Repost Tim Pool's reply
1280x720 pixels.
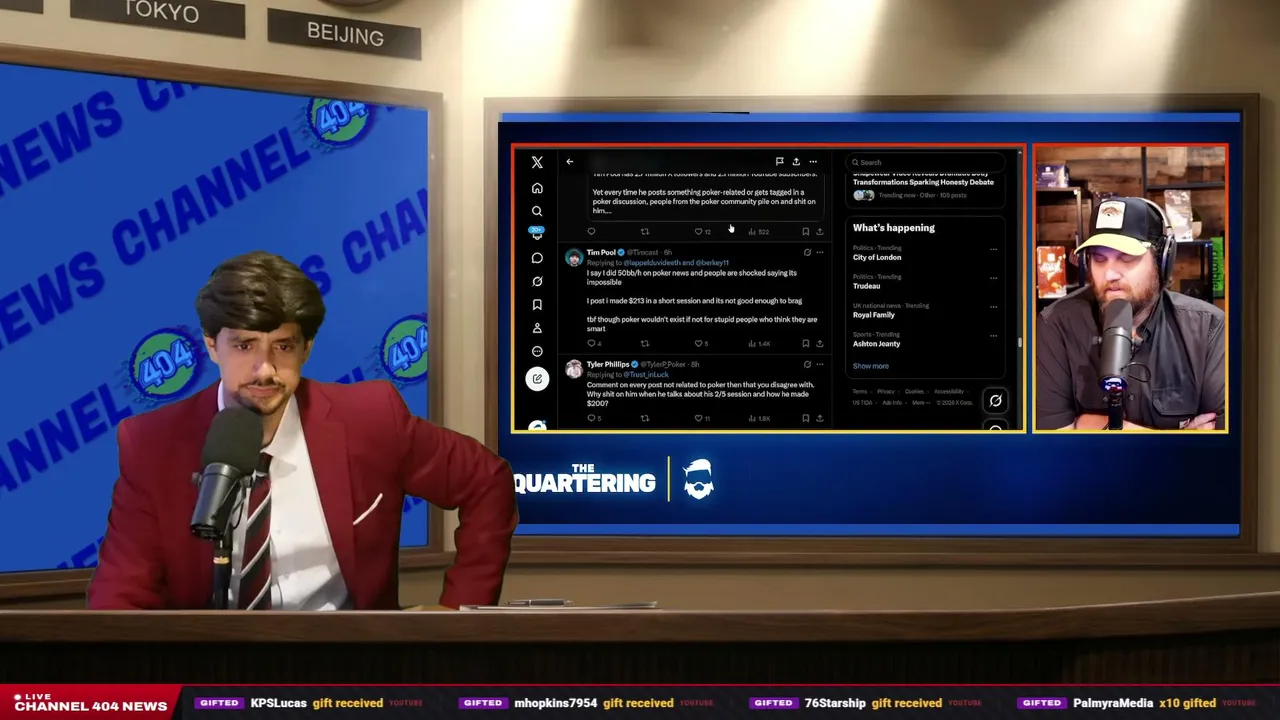click(645, 344)
